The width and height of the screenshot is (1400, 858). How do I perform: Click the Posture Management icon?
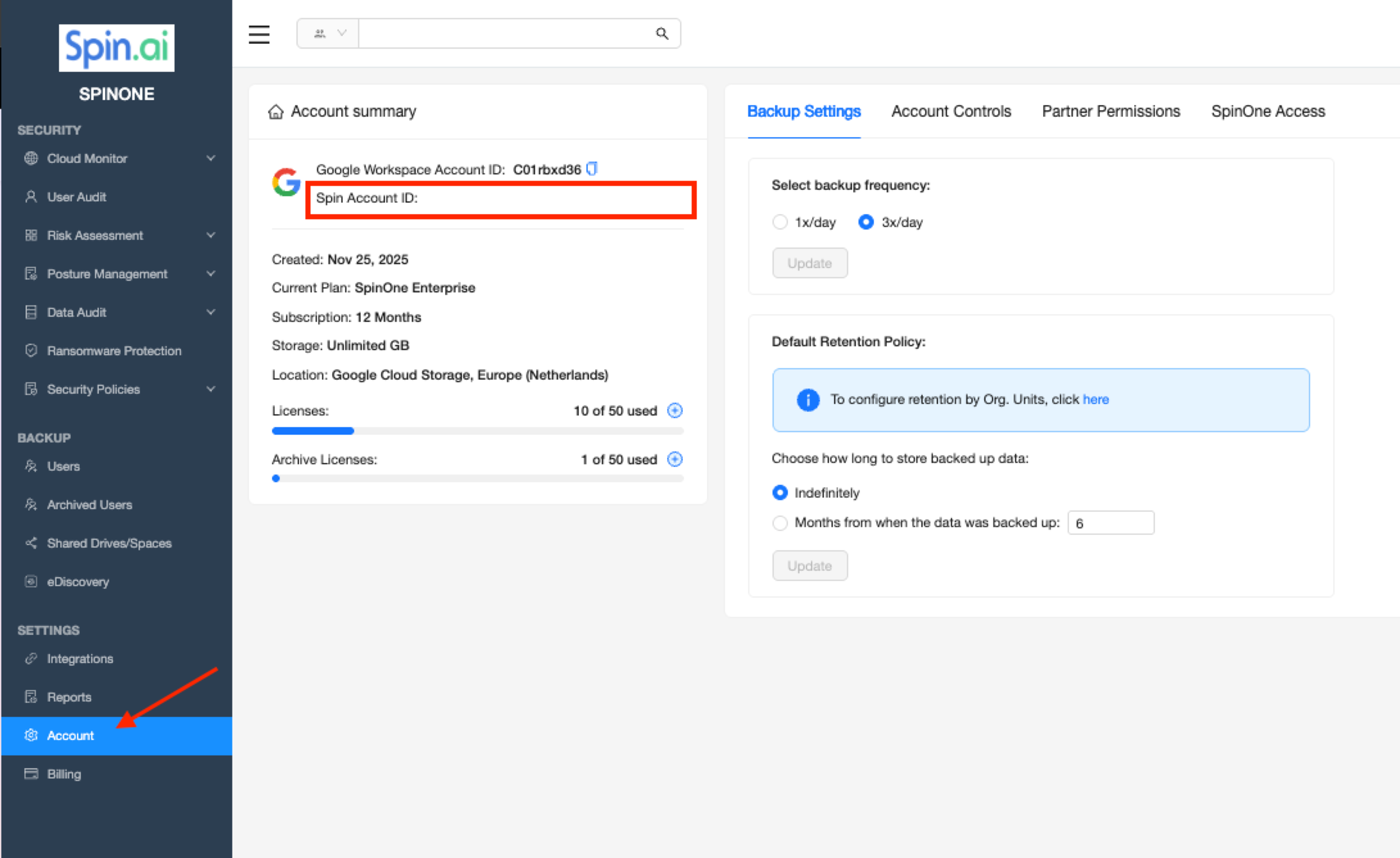[x=31, y=274]
